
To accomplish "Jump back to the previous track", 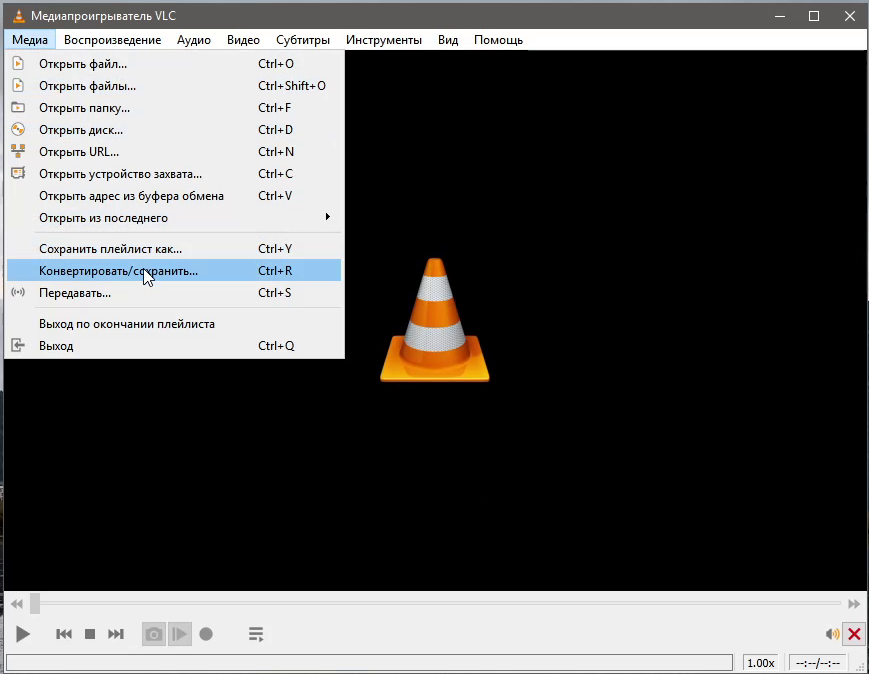I will [x=63, y=633].
